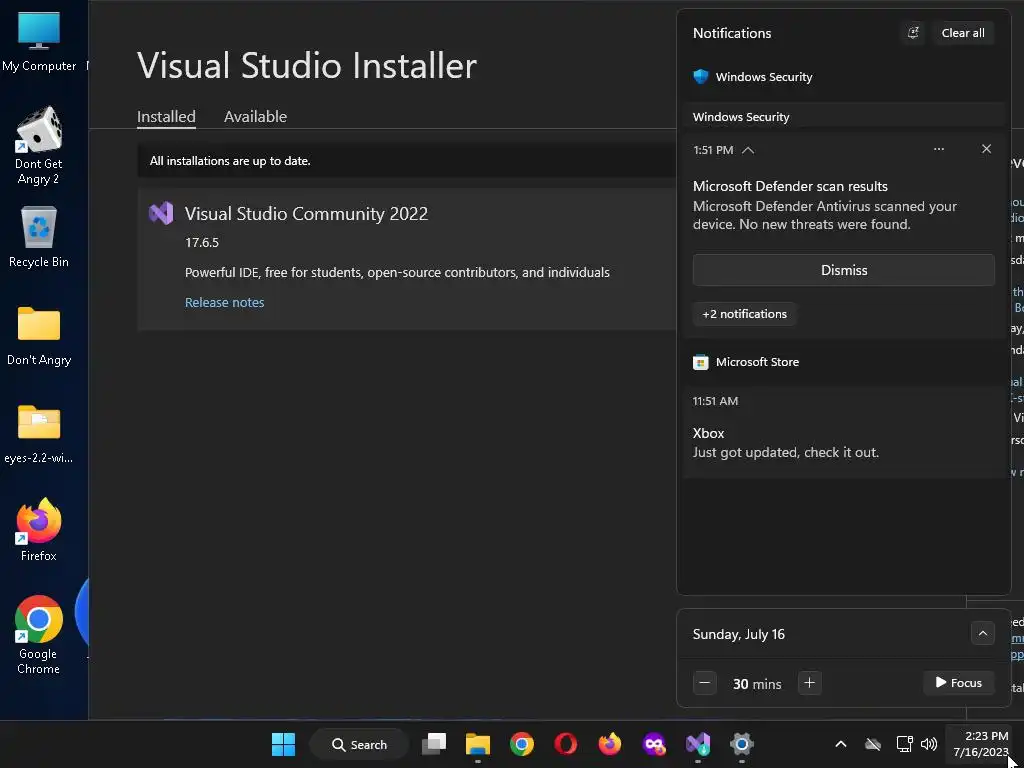Increase focus time with plus button
1024x768 pixels.
(x=809, y=683)
